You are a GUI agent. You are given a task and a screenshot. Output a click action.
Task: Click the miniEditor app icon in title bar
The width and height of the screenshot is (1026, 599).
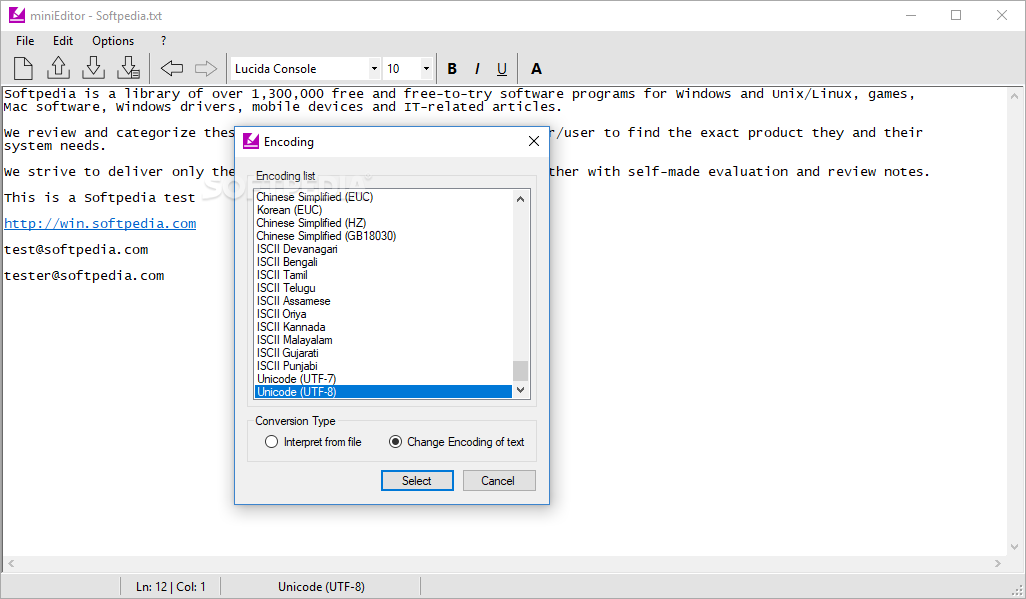tap(16, 15)
